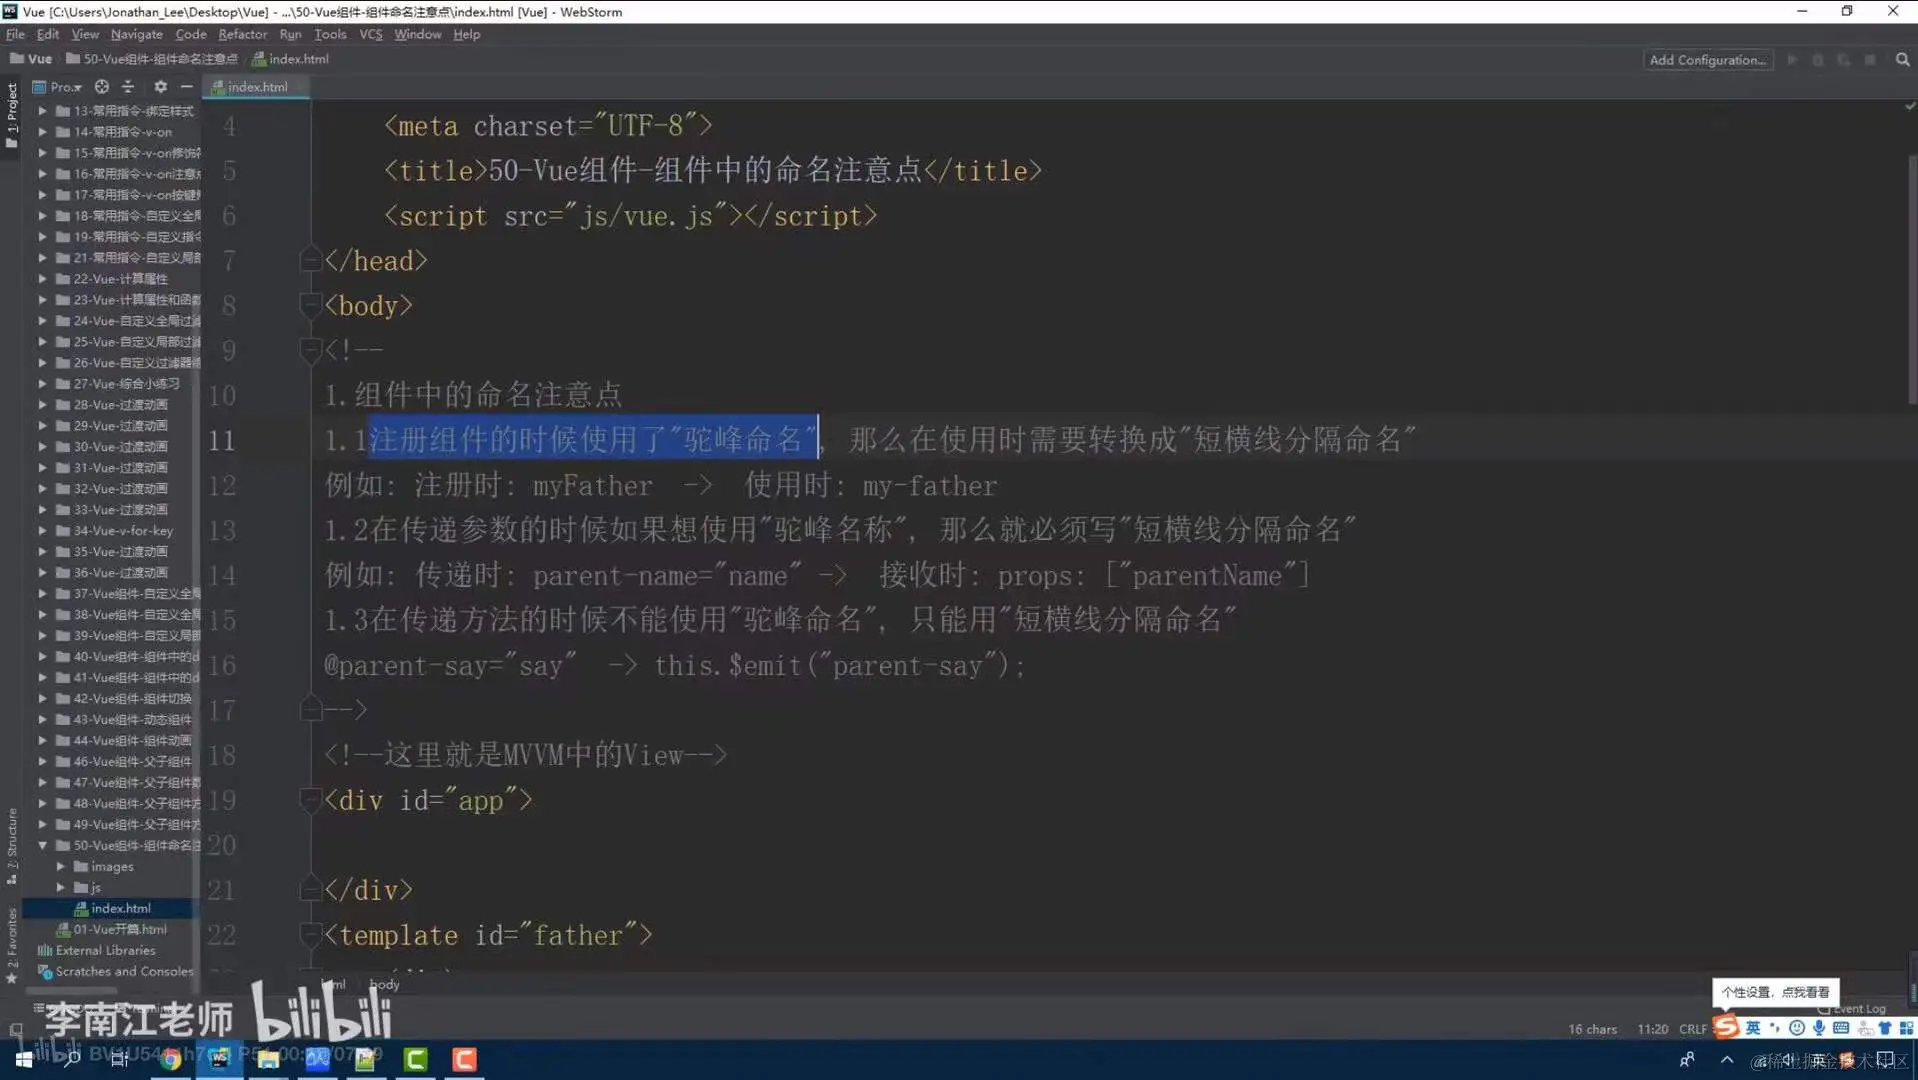Expand the images folder

coord(60,866)
